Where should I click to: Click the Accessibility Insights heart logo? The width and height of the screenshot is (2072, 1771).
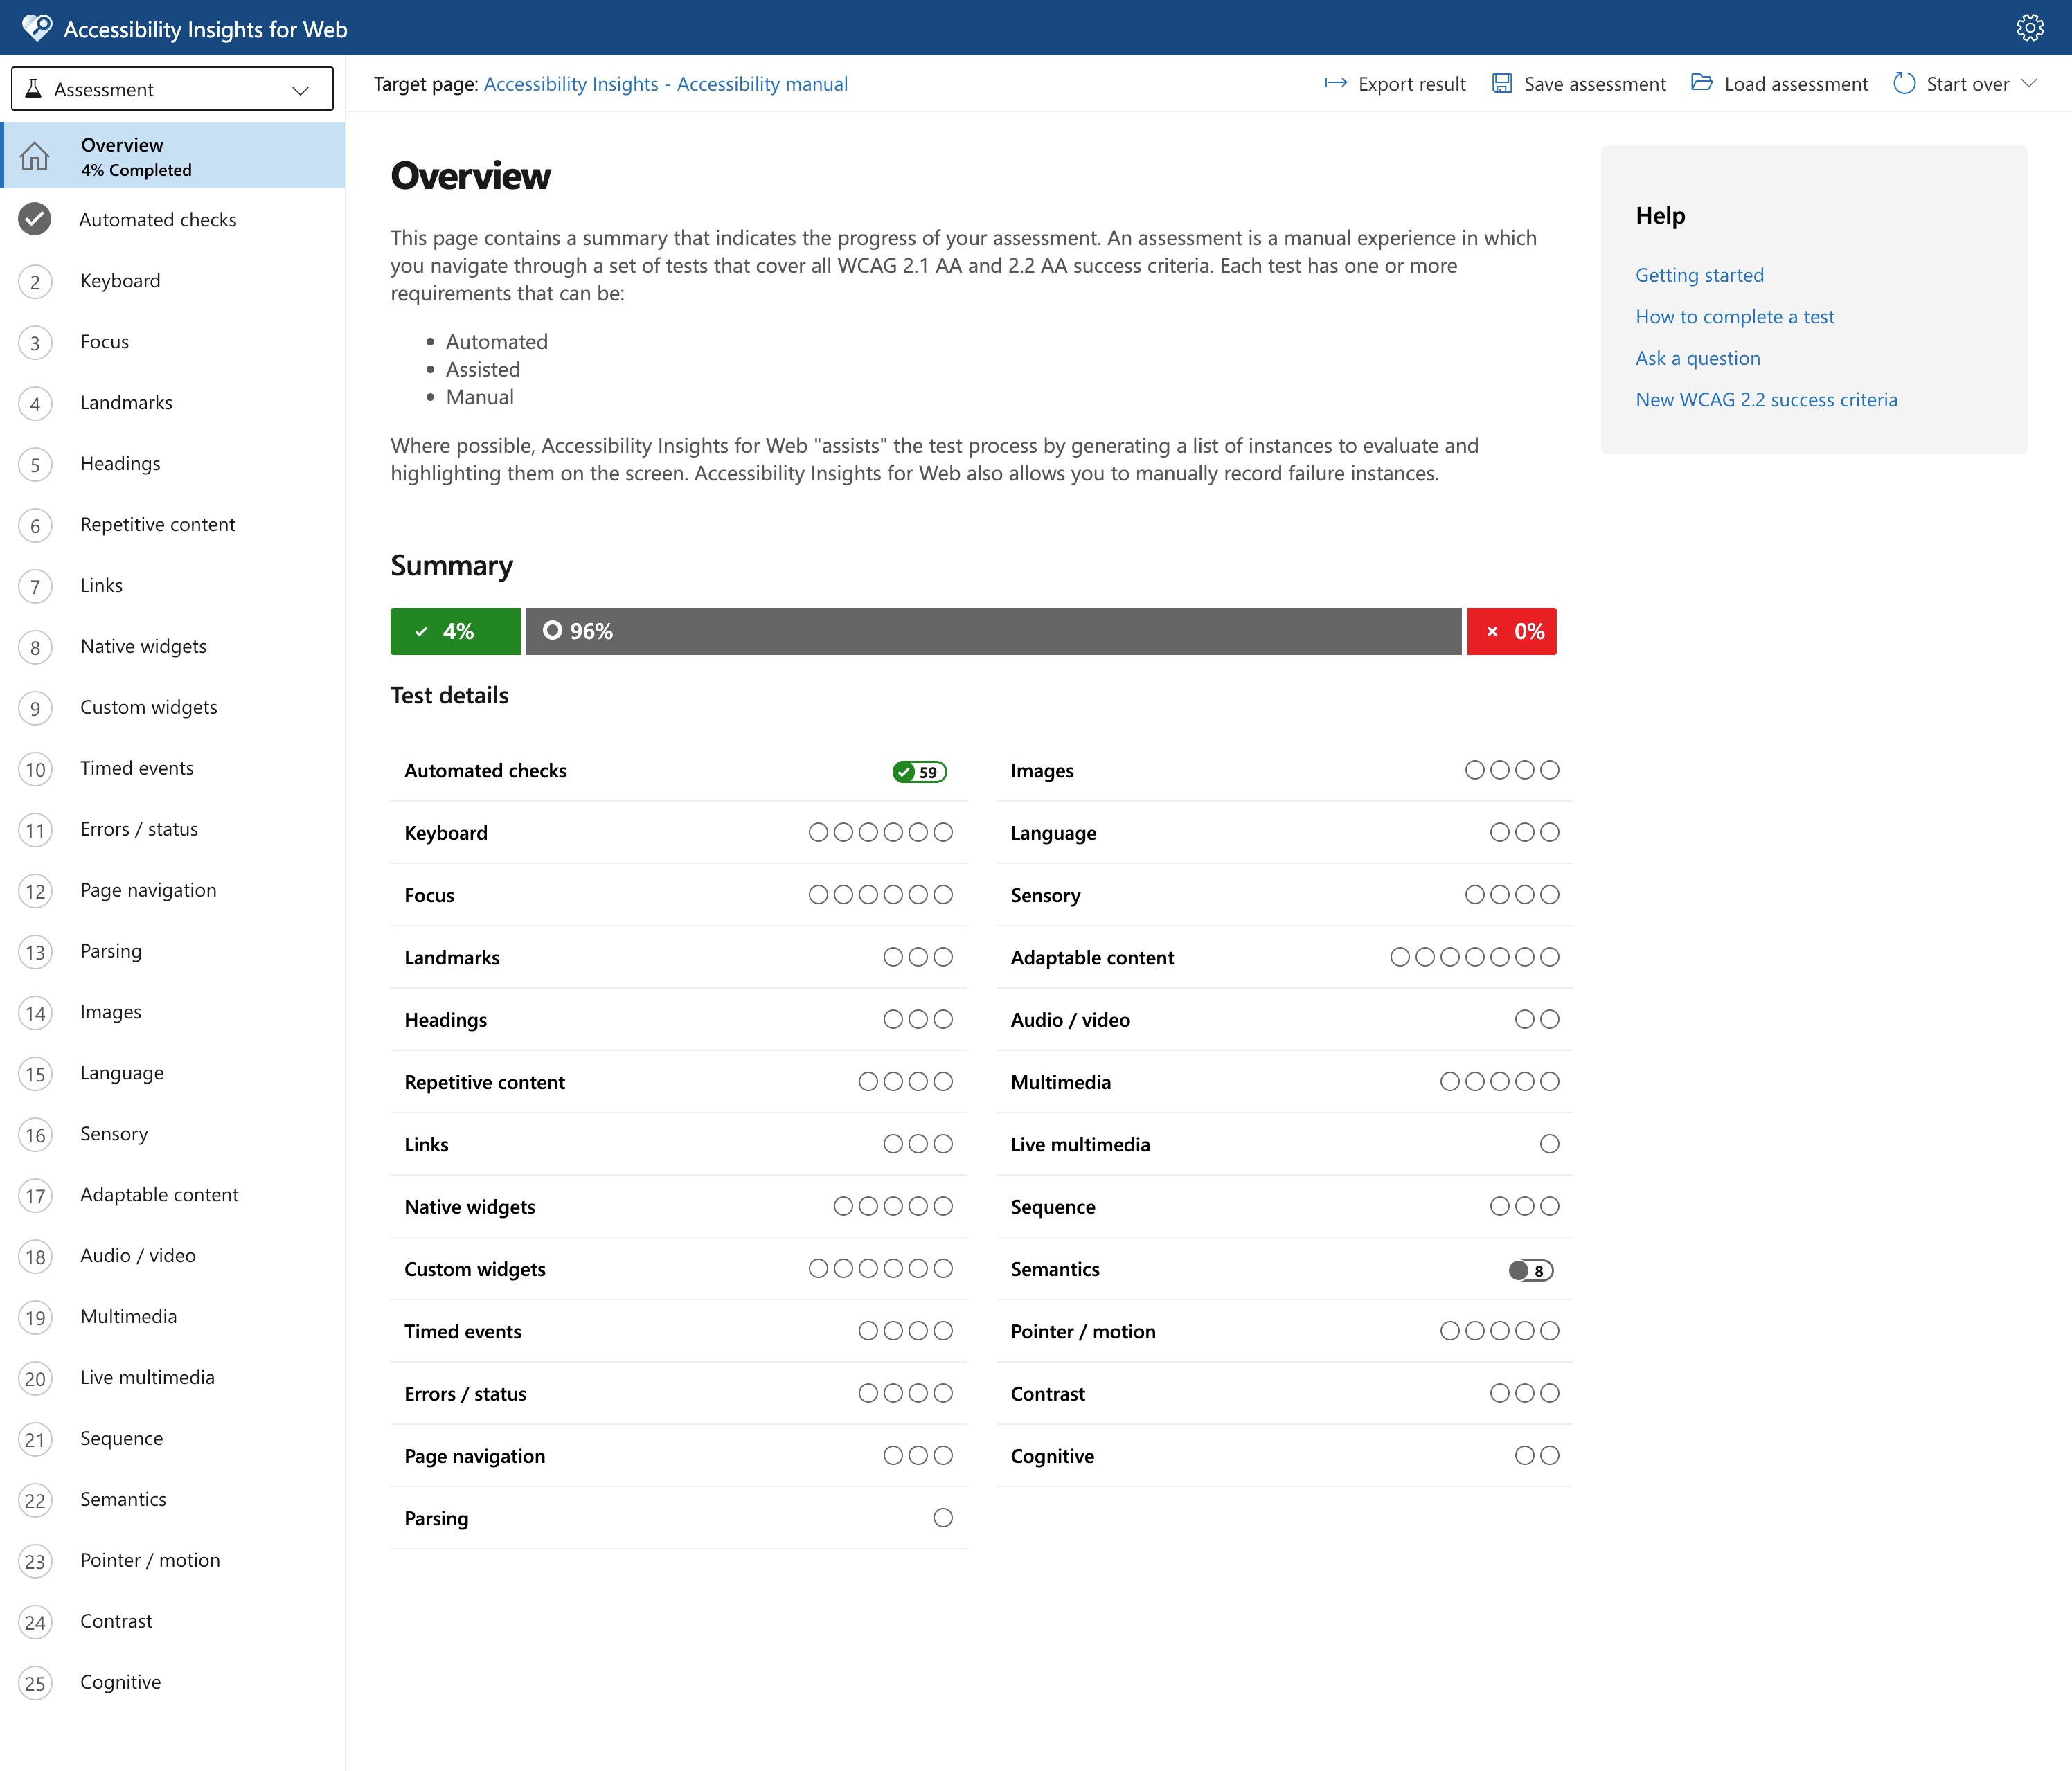[37, 28]
